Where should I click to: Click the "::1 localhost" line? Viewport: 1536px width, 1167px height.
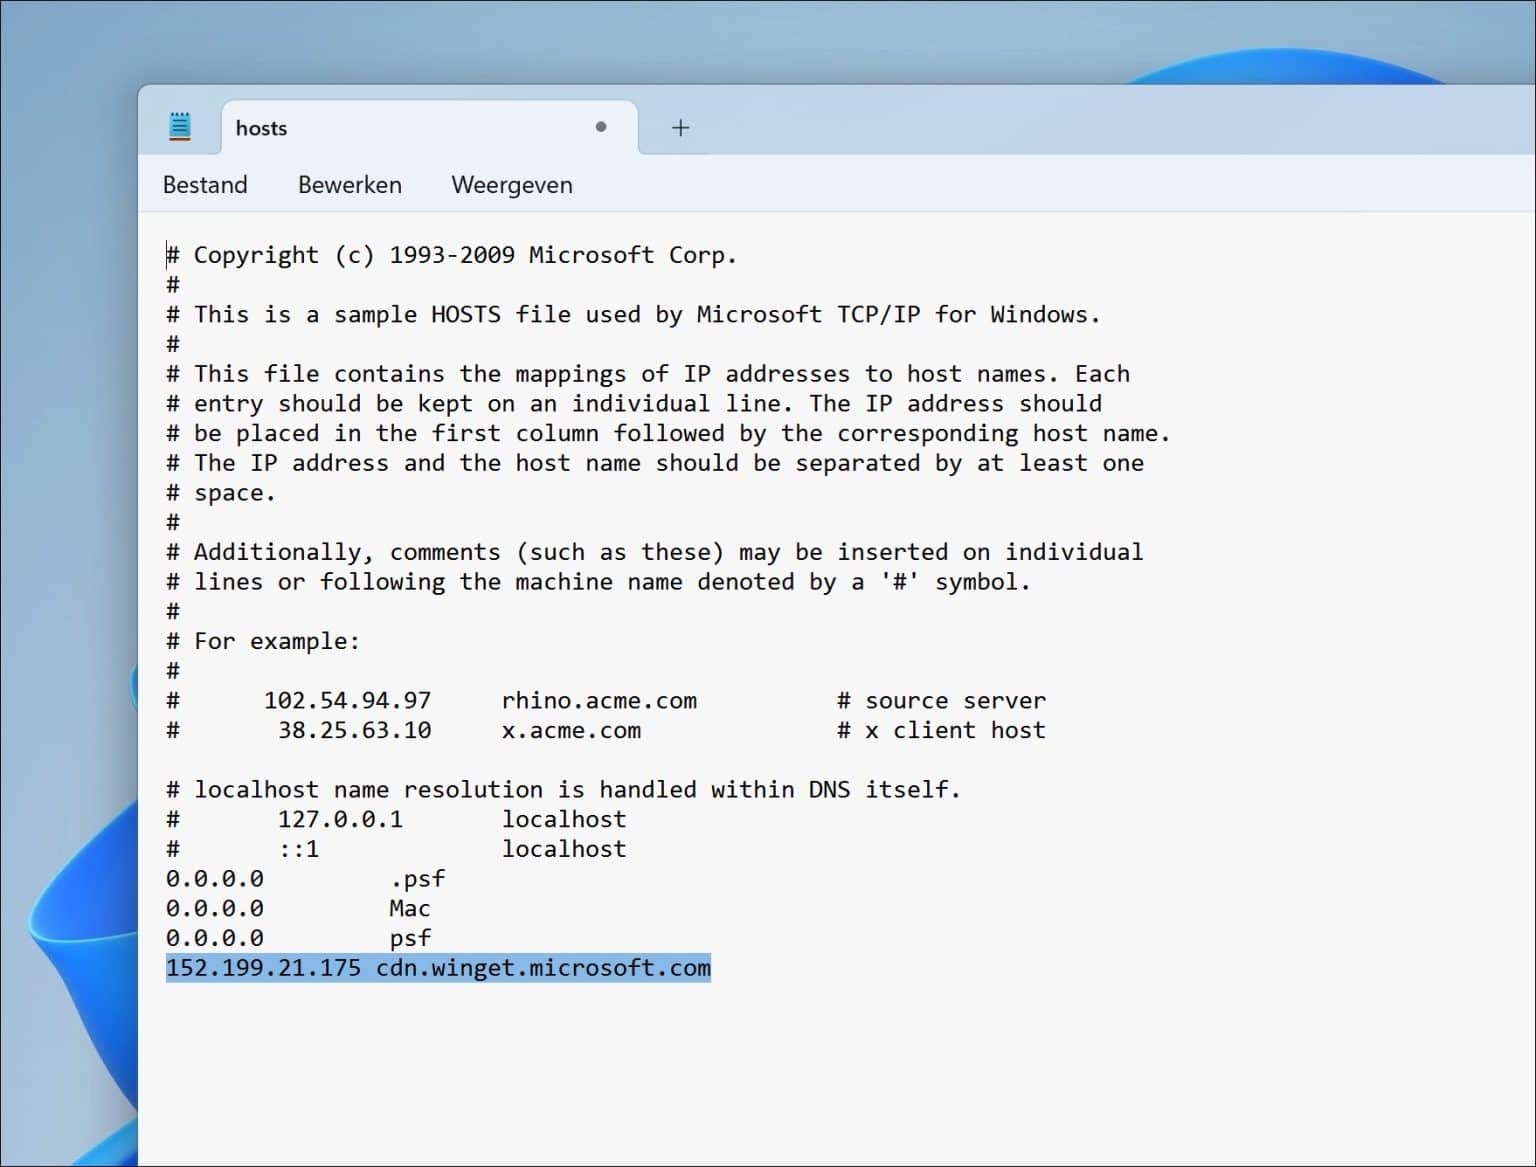point(400,848)
